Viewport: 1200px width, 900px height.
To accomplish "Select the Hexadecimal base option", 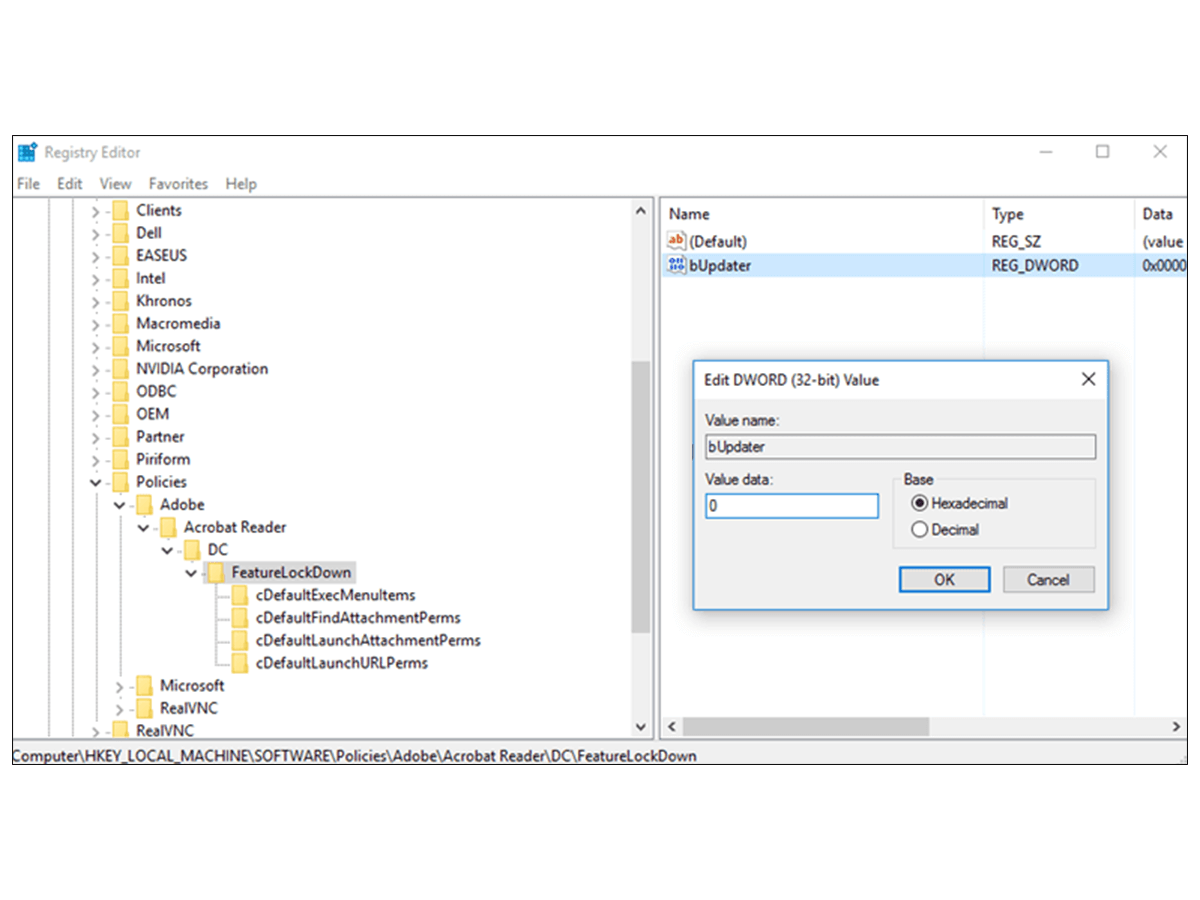I will pos(920,503).
